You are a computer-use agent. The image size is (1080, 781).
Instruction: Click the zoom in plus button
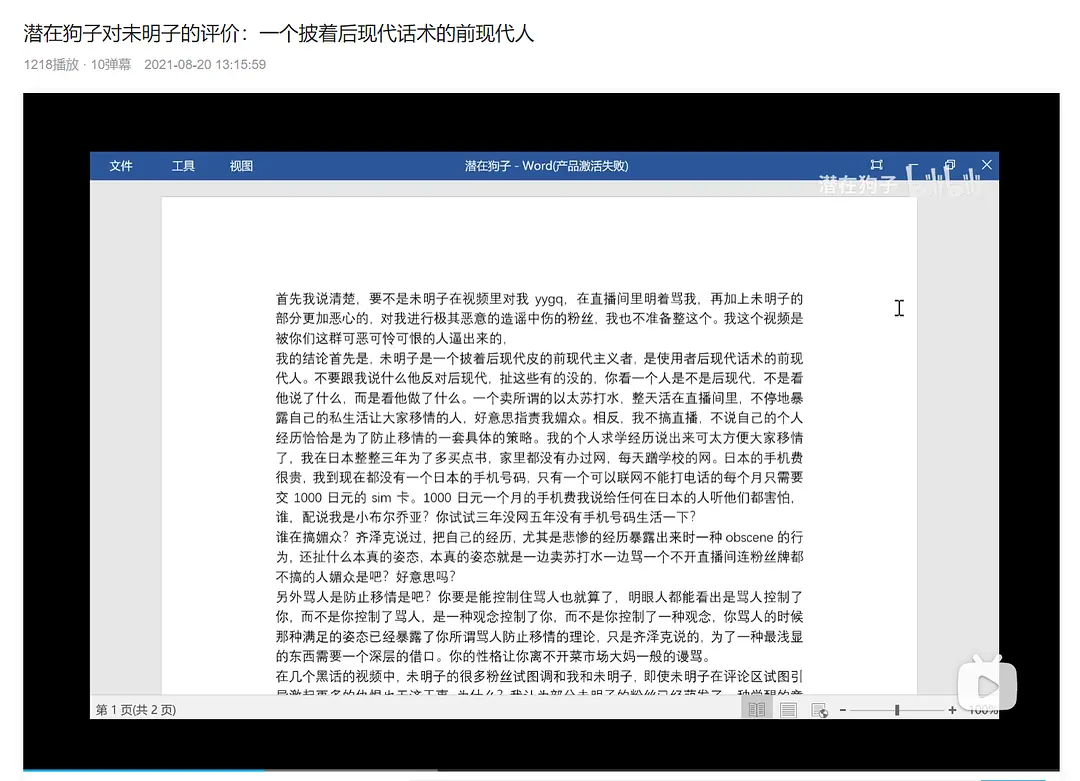pos(952,710)
